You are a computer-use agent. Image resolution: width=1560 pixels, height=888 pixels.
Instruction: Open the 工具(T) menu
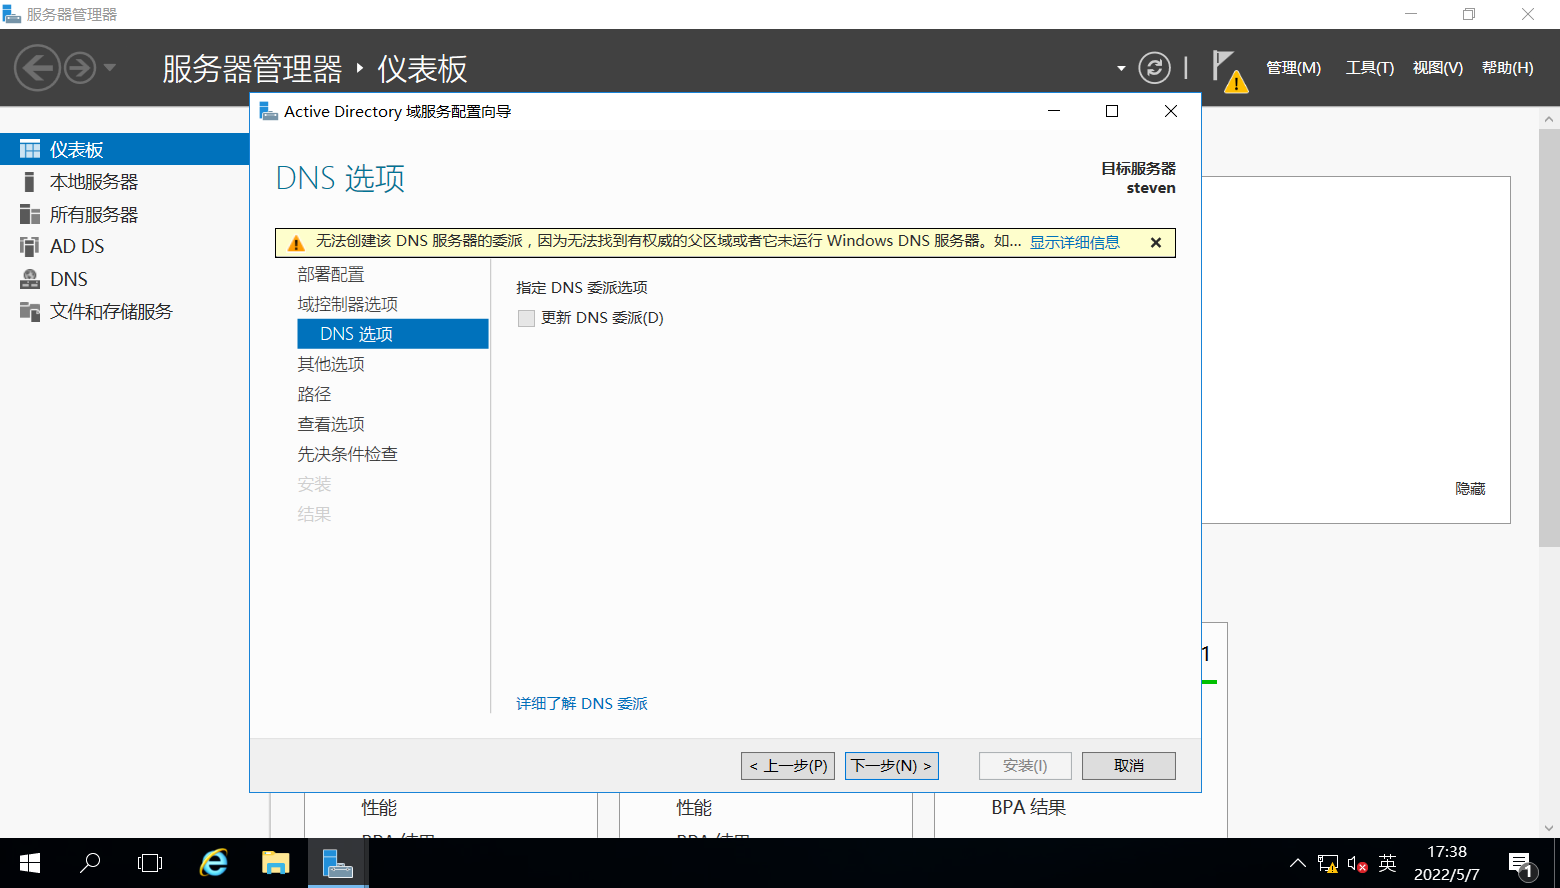pos(1369,68)
